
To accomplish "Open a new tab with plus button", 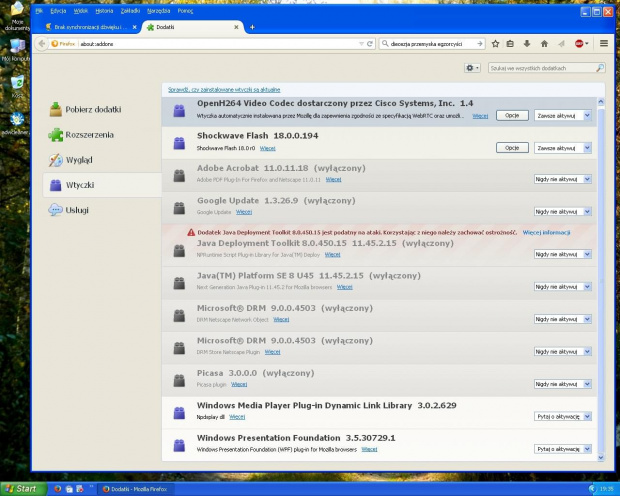I will click(252, 27).
